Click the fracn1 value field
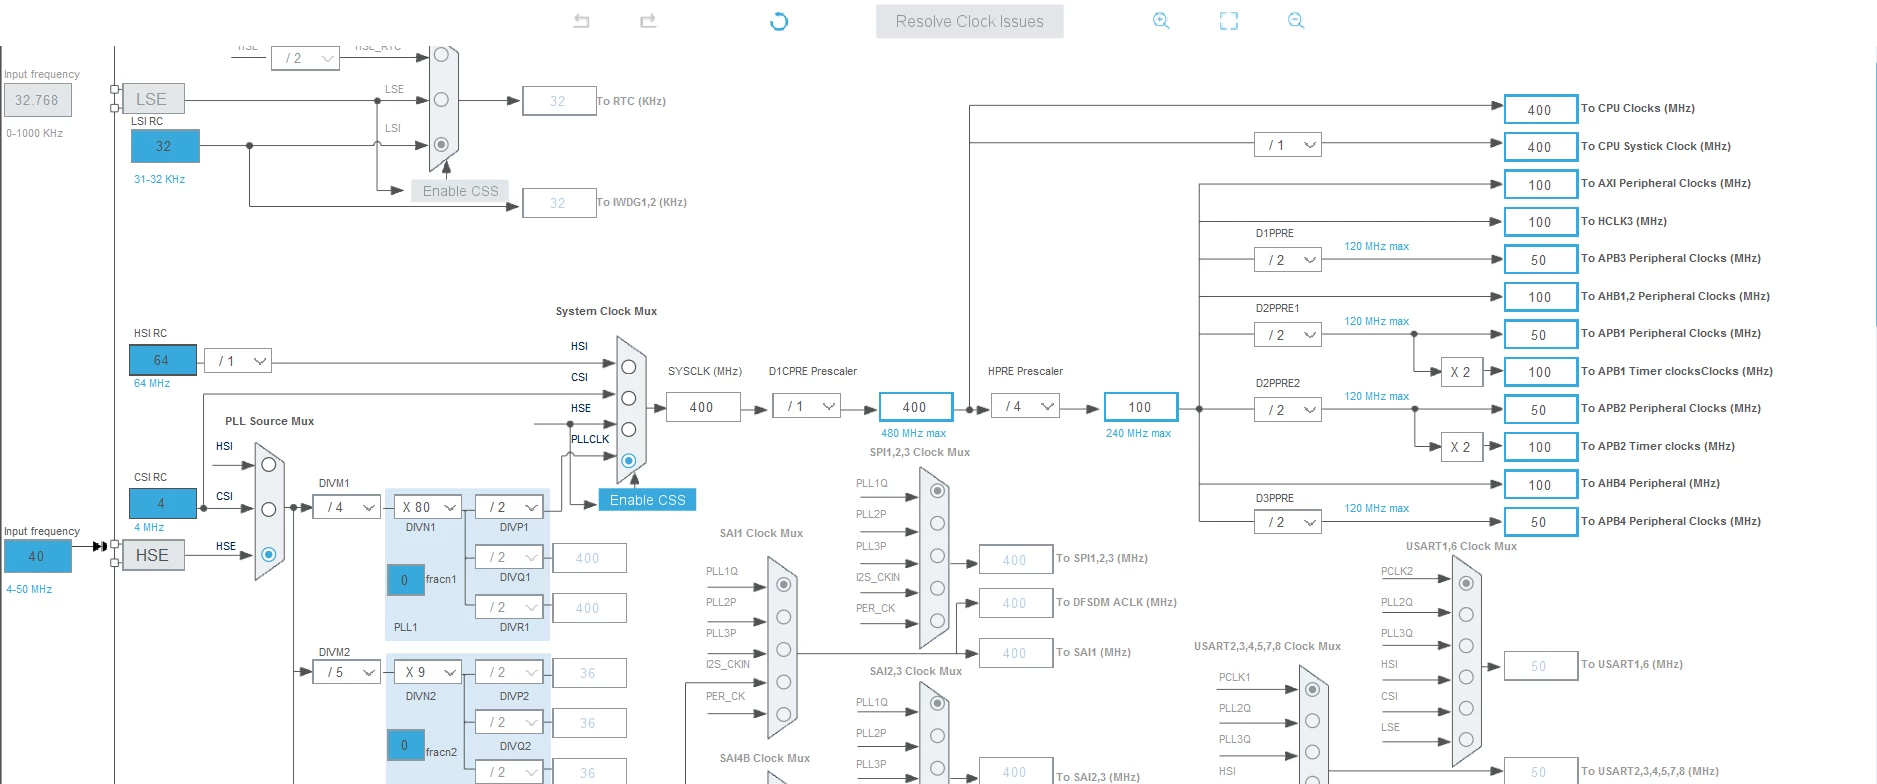Viewport: 1877px width, 784px height. [405, 579]
